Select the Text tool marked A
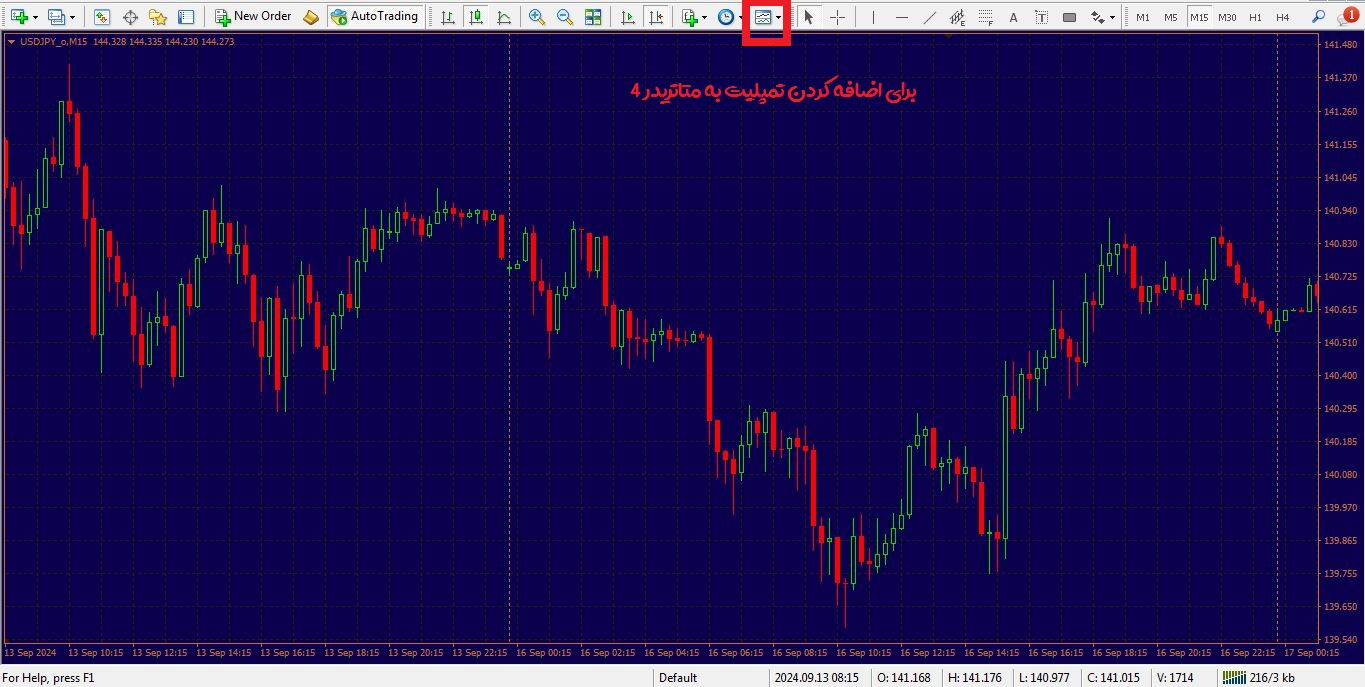 (x=1014, y=17)
